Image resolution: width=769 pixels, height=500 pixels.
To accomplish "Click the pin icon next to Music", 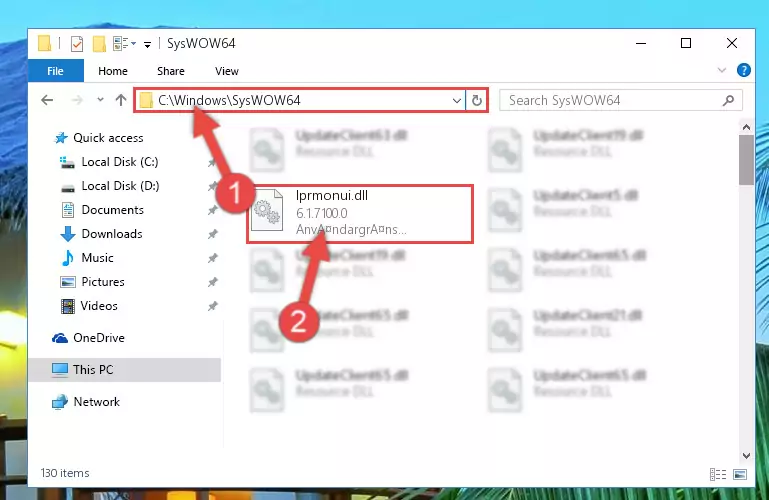I will 212,258.
